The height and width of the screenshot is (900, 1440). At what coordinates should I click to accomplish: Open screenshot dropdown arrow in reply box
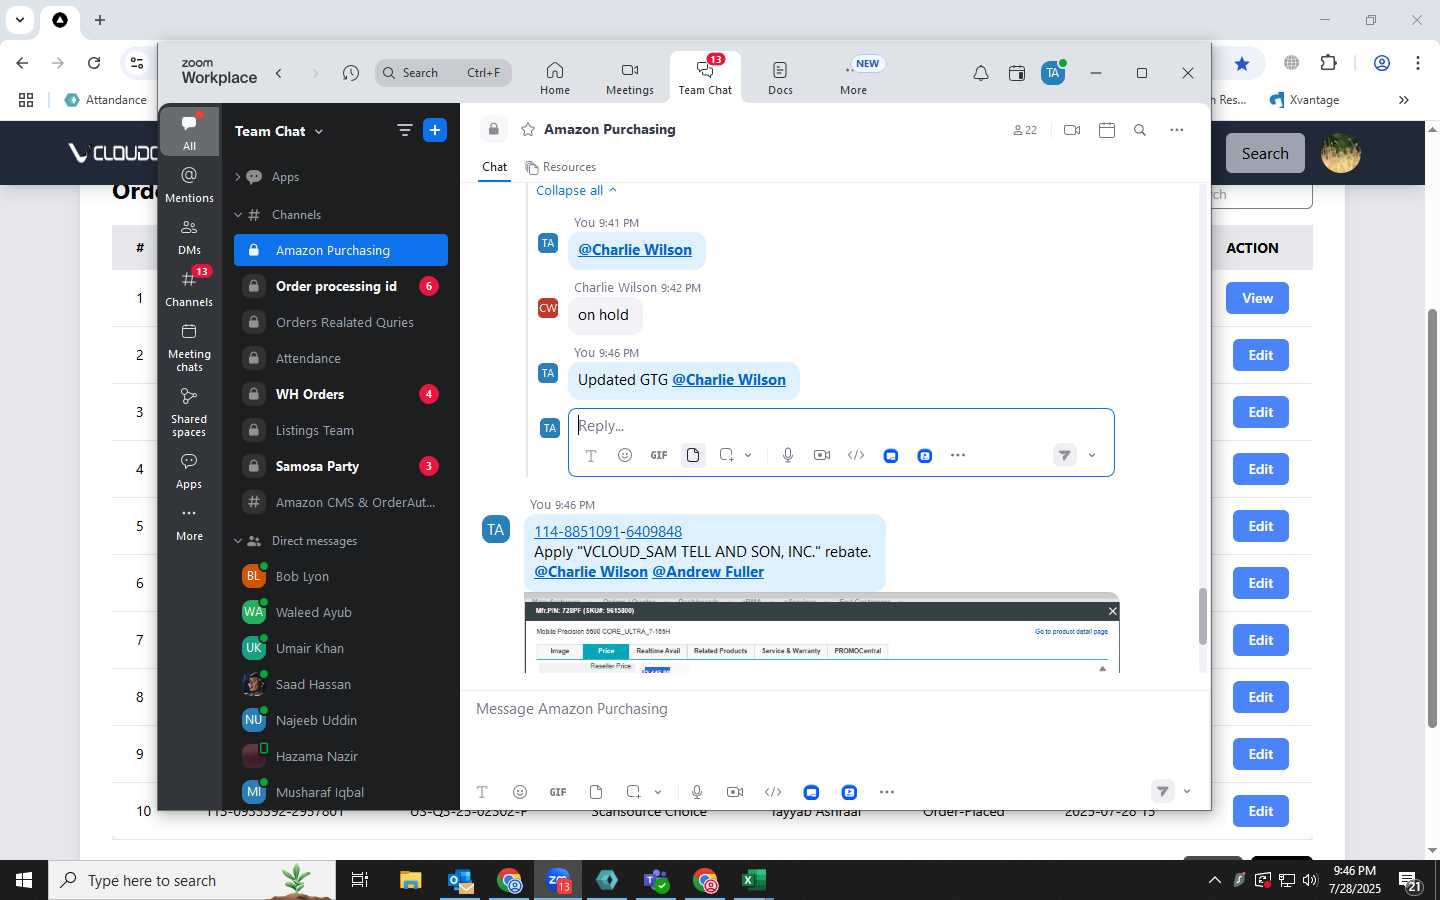point(748,455)
